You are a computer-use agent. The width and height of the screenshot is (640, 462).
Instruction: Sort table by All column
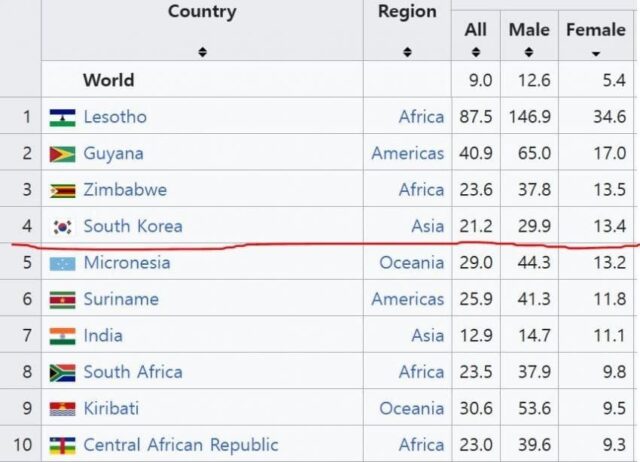pos(476,52)
